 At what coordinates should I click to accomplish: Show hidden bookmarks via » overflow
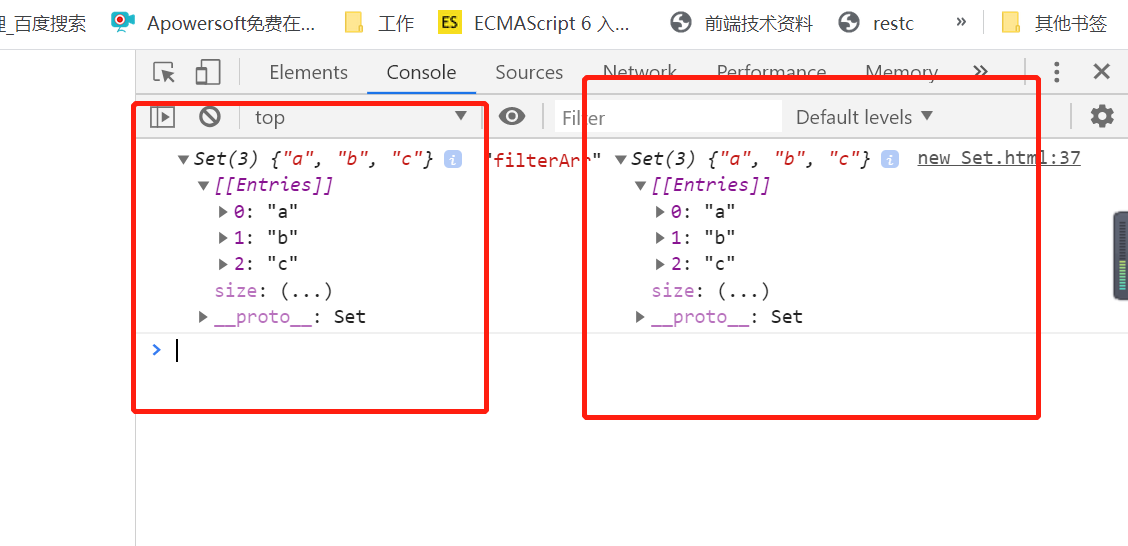(961, 22)
